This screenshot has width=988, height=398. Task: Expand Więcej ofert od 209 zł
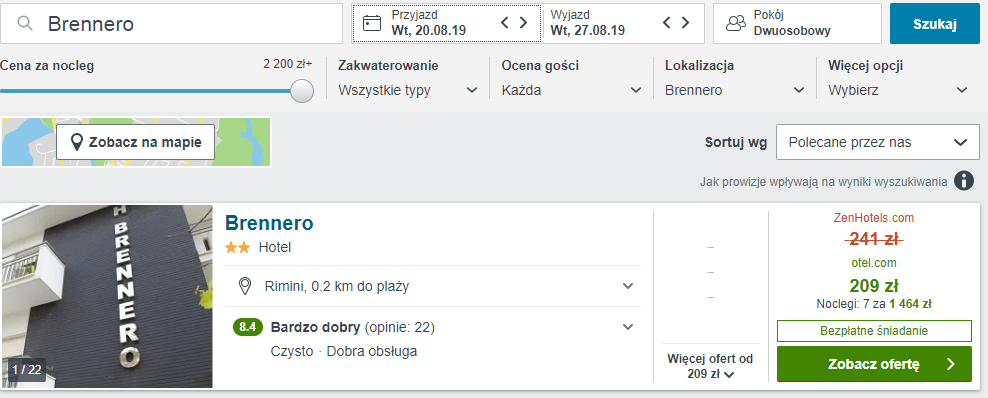click(711, 366)
